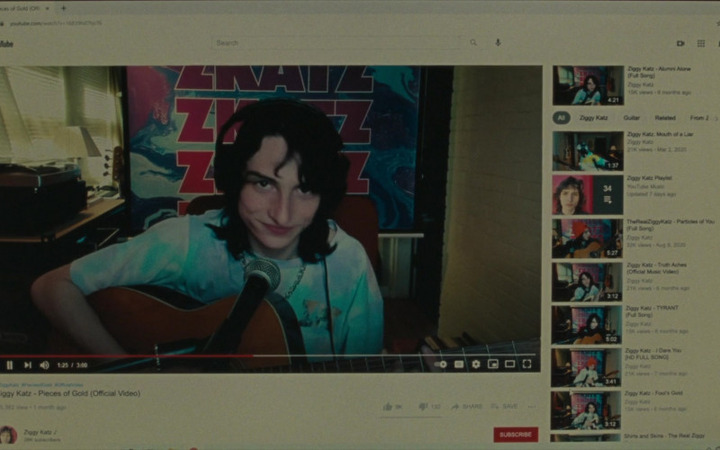
Task: Open the Fool's Gold video thumbnail
Action: 586,410
